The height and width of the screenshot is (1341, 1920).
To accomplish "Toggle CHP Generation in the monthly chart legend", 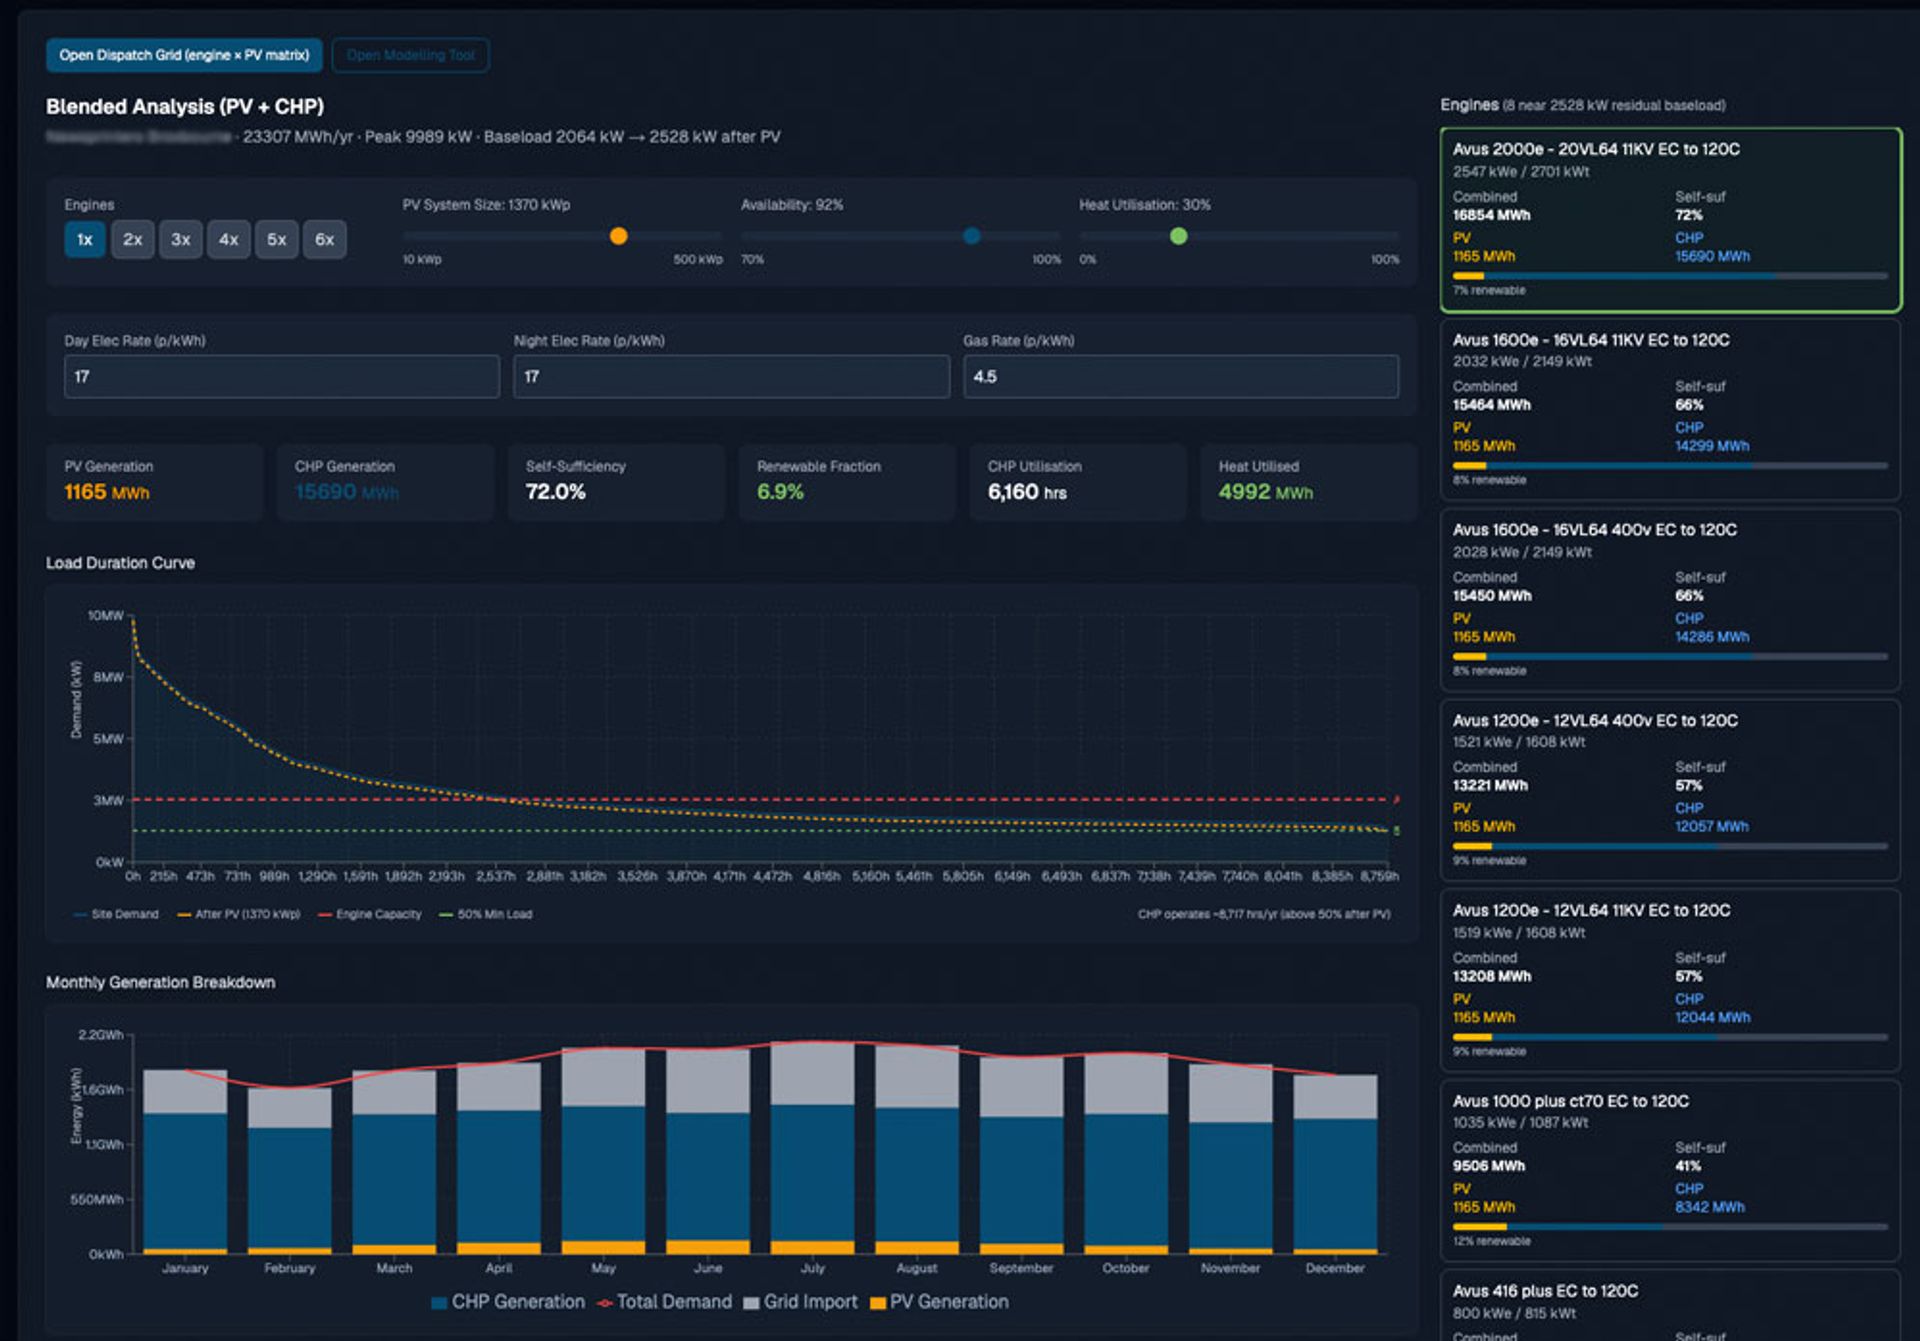I will tap(508, 1302).
